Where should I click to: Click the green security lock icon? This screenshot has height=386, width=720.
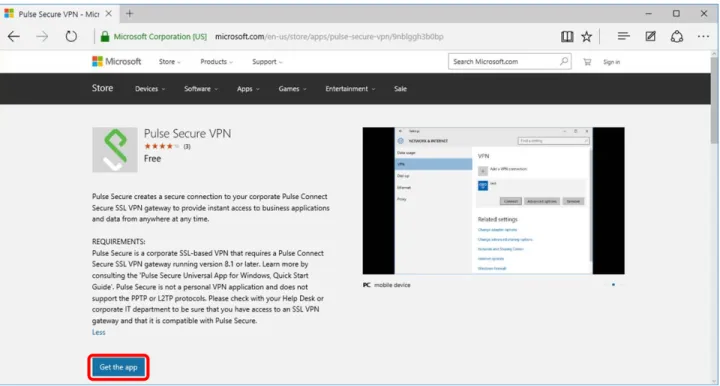[105, 37]
